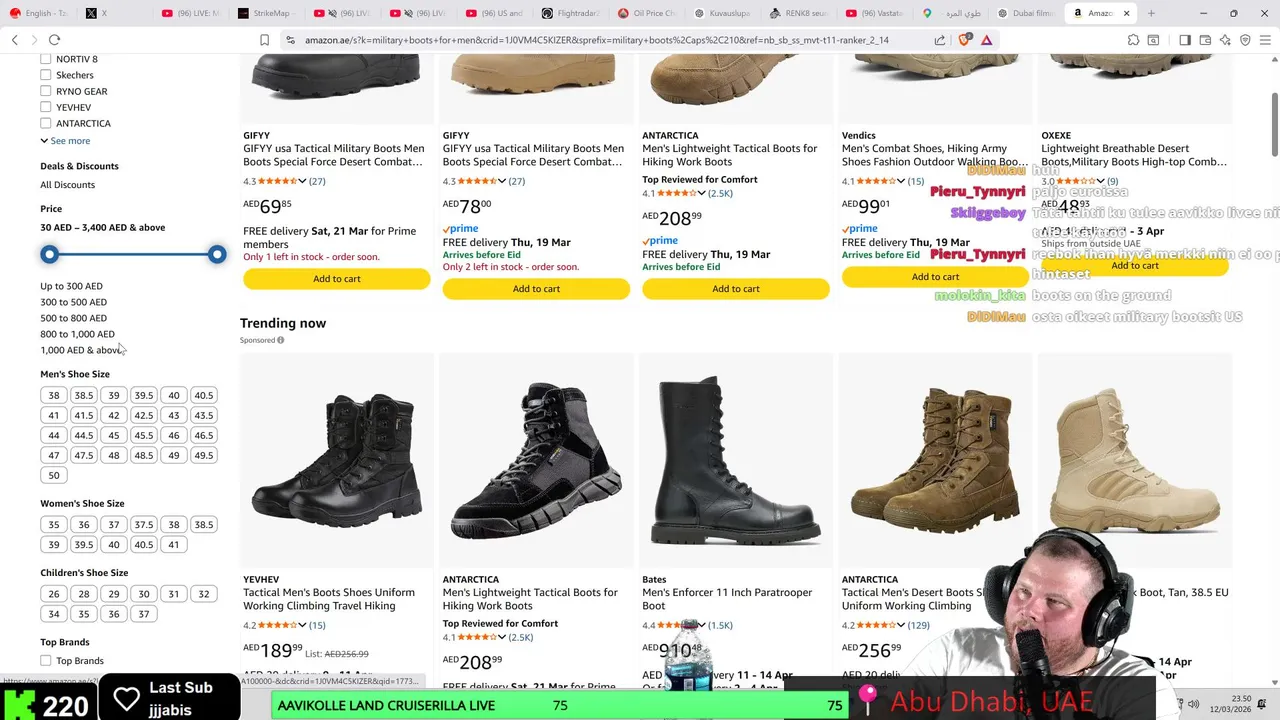Reload the page with browser refresh icon
This screenshot has height=720, width=1280.
(54, 40)
